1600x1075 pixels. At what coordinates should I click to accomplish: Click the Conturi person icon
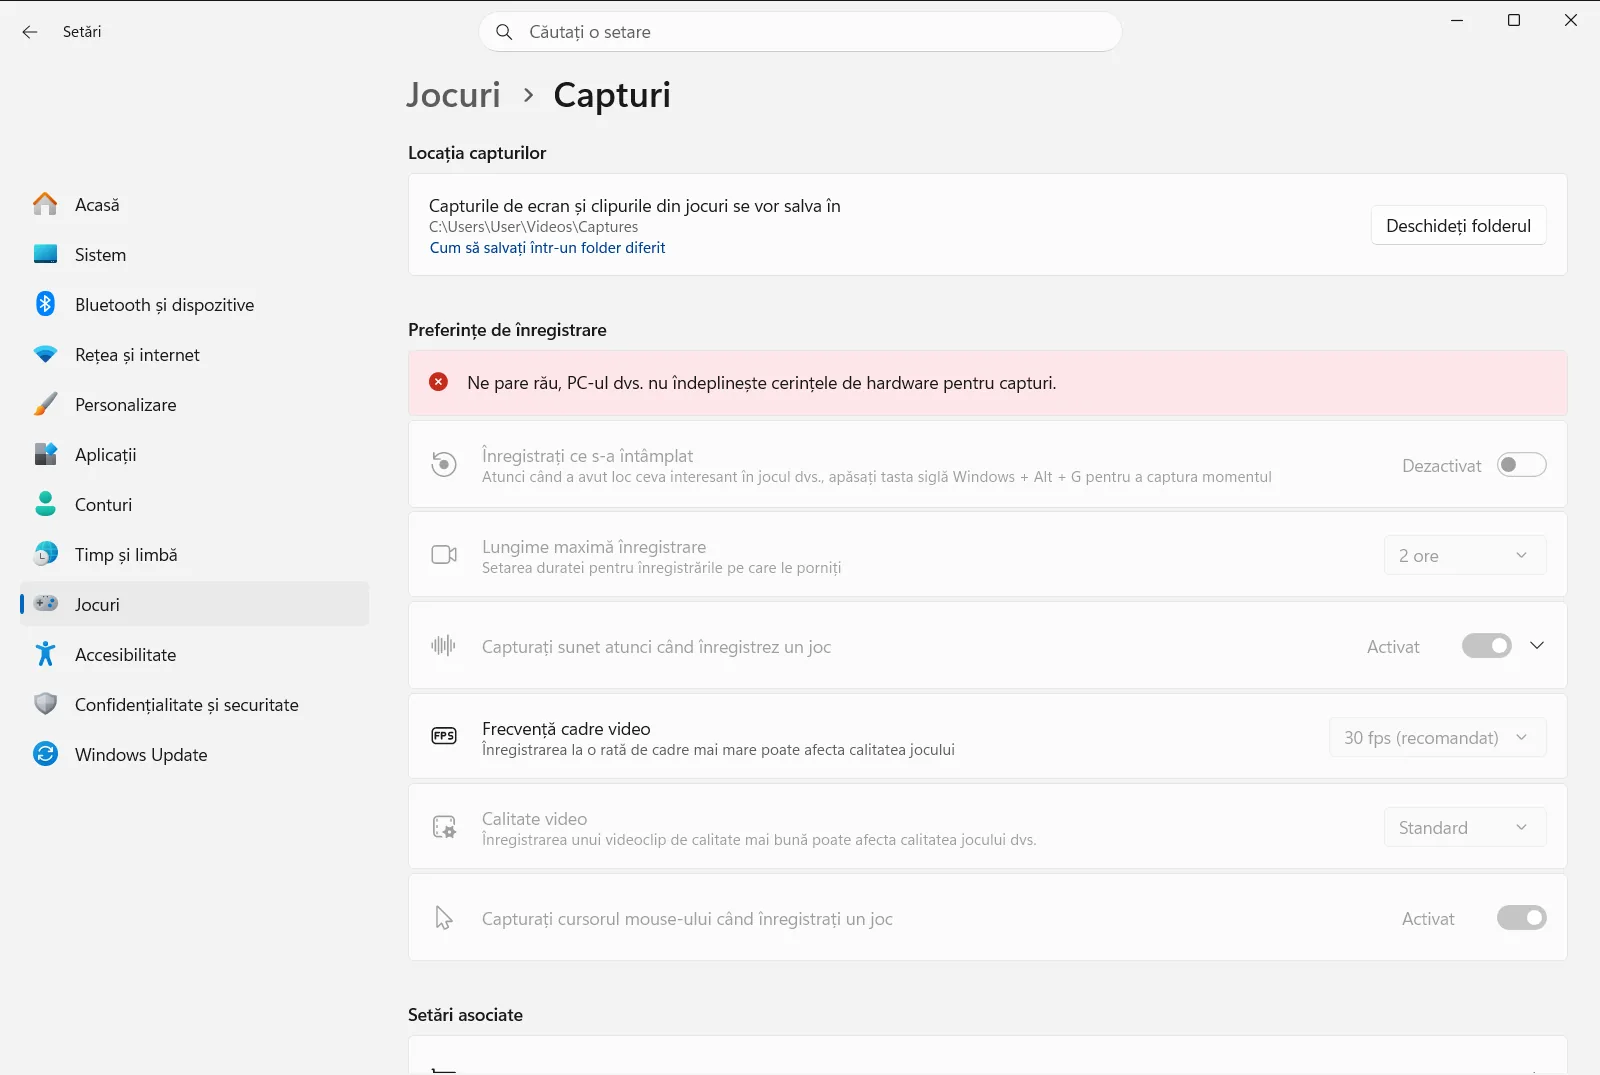tap(45, 504)
